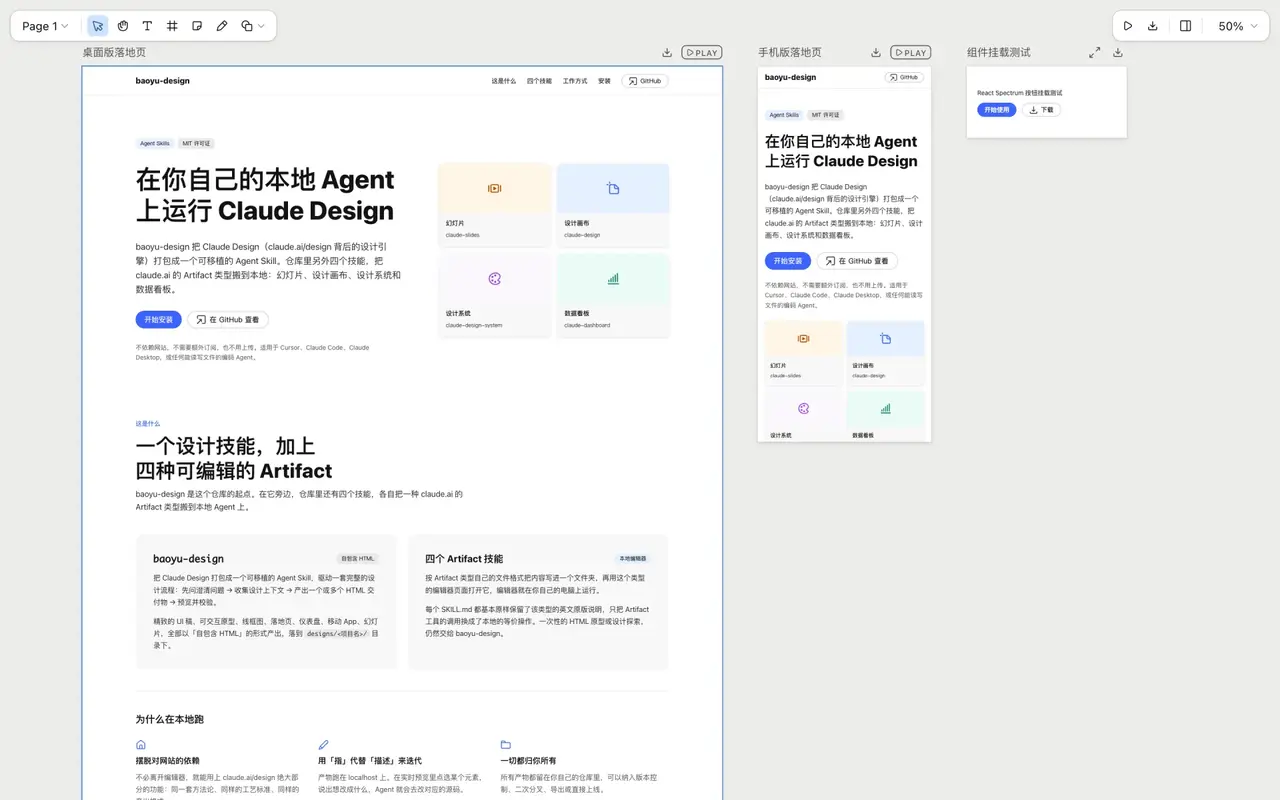Viewport: 1280px width, 800px height.
Task: Download the 手机版落地页 frame
Action: pos(876,53)
